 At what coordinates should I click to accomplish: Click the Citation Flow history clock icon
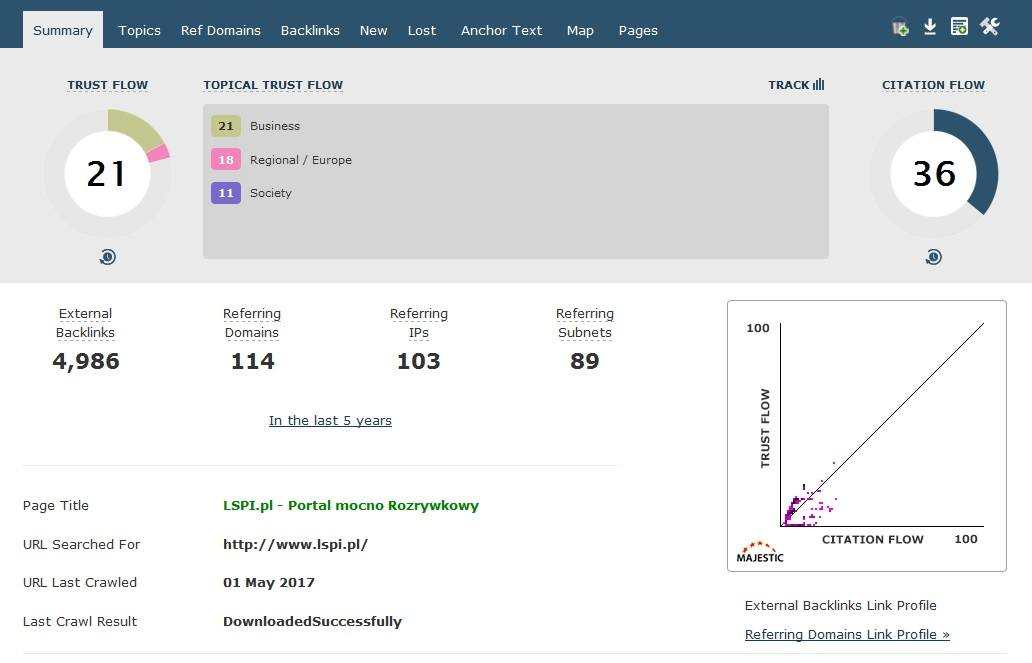tap(933, 257)
